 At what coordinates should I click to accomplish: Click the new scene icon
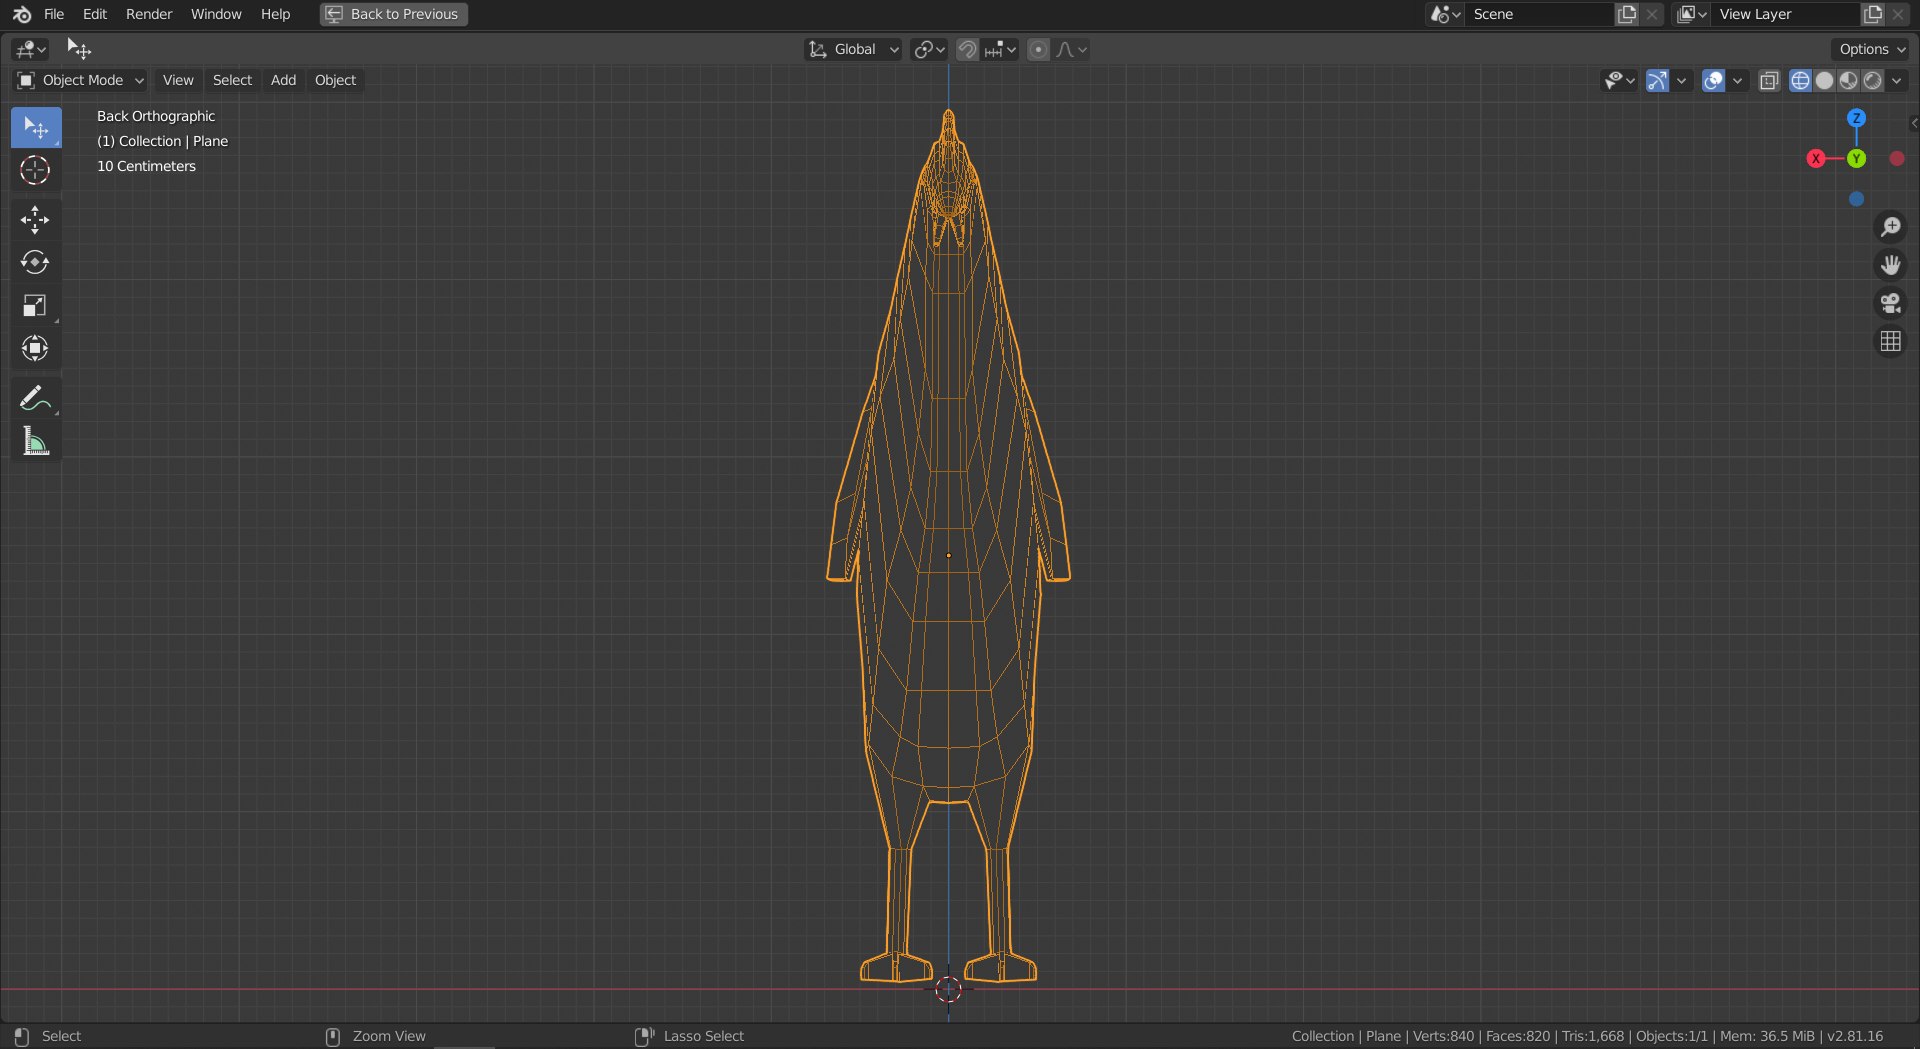coord(1628,14)
